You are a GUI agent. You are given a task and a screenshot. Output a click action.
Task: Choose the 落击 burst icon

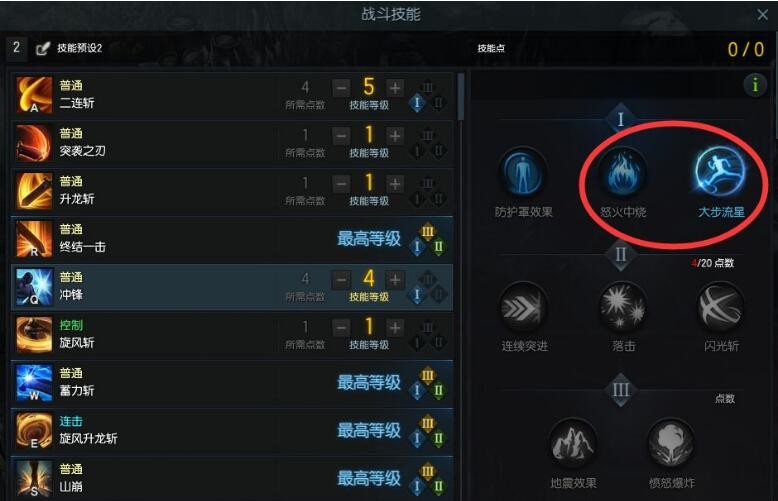(623, 308)
